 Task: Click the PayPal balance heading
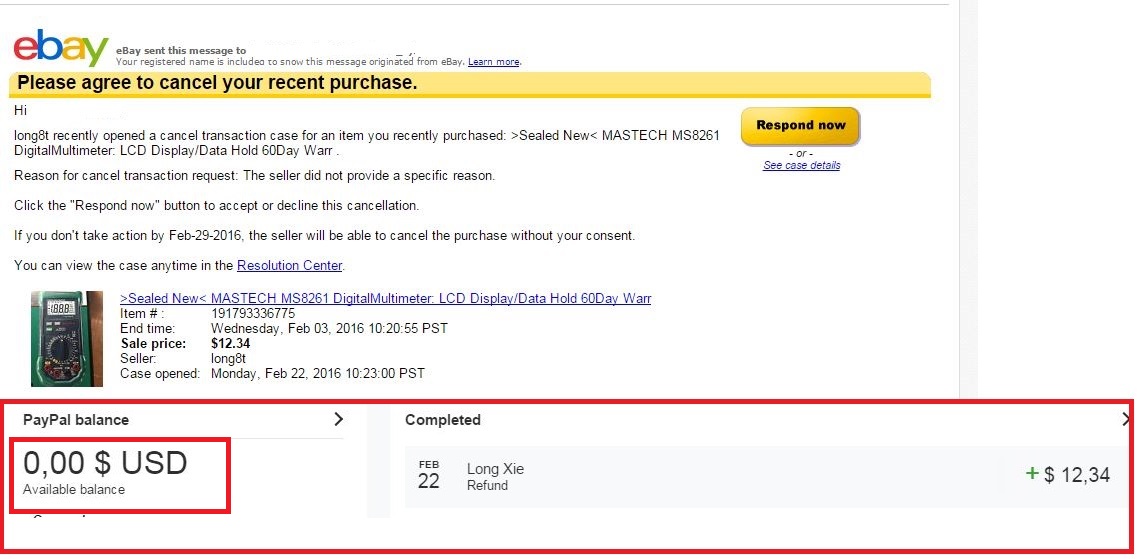(x=76, y=420)
